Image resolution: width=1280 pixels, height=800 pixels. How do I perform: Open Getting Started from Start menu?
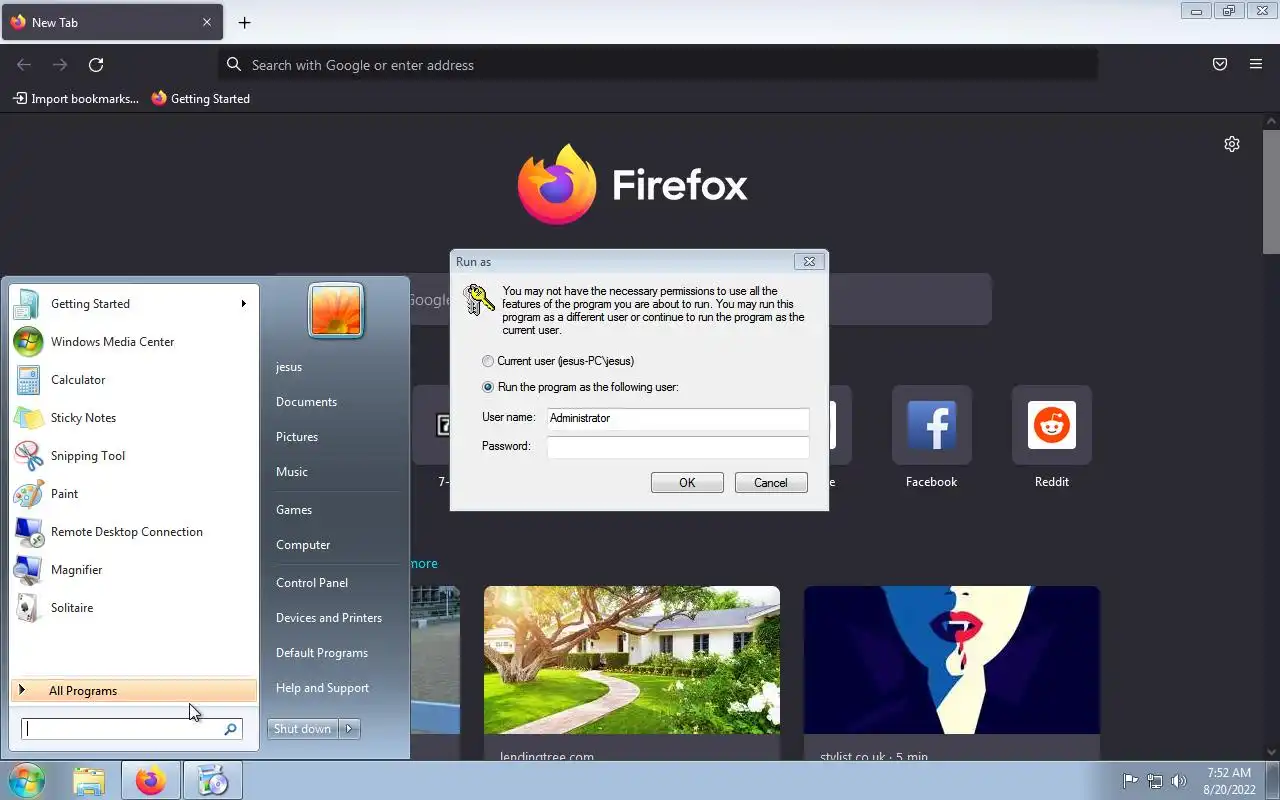click(133, 304)
